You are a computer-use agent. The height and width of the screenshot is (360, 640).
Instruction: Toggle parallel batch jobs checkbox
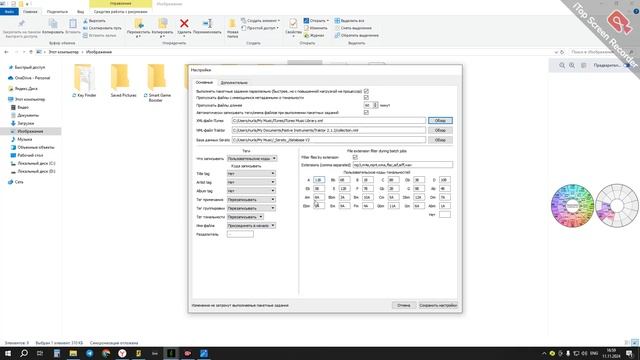[x=366, y=91]
